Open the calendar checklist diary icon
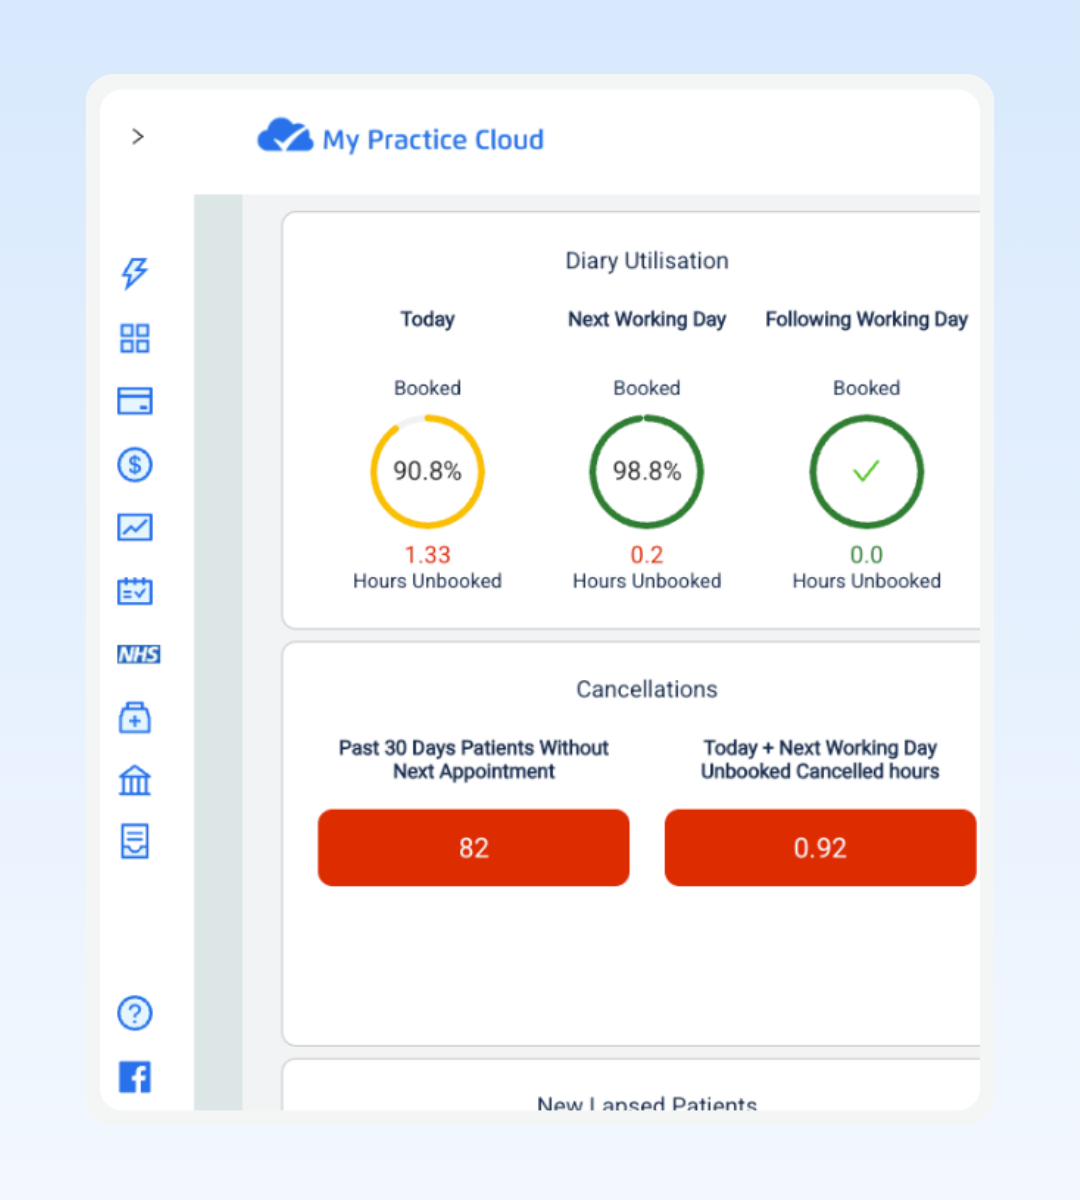This screenshot has height=1200, width=1080. [135, 591]
